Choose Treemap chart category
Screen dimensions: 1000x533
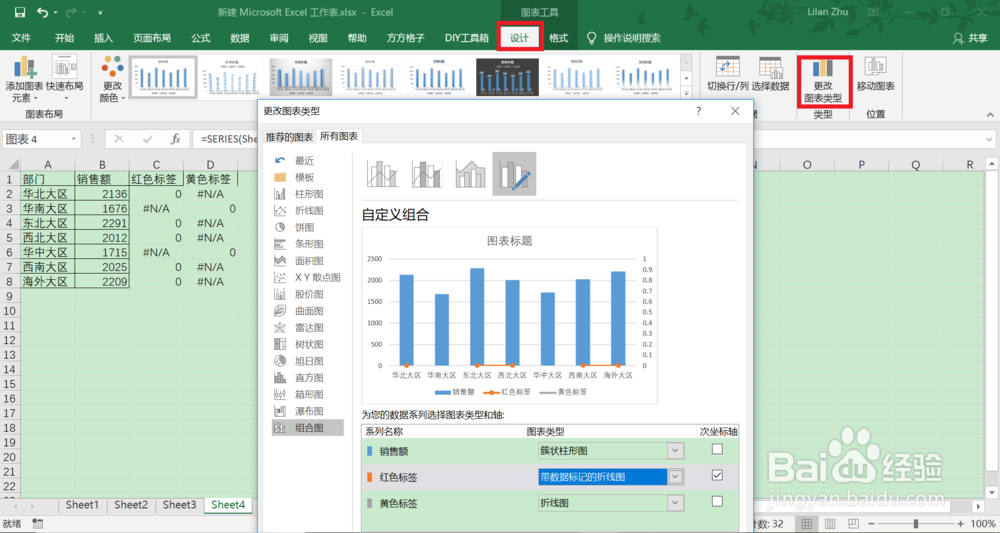(x=308, y=344)
